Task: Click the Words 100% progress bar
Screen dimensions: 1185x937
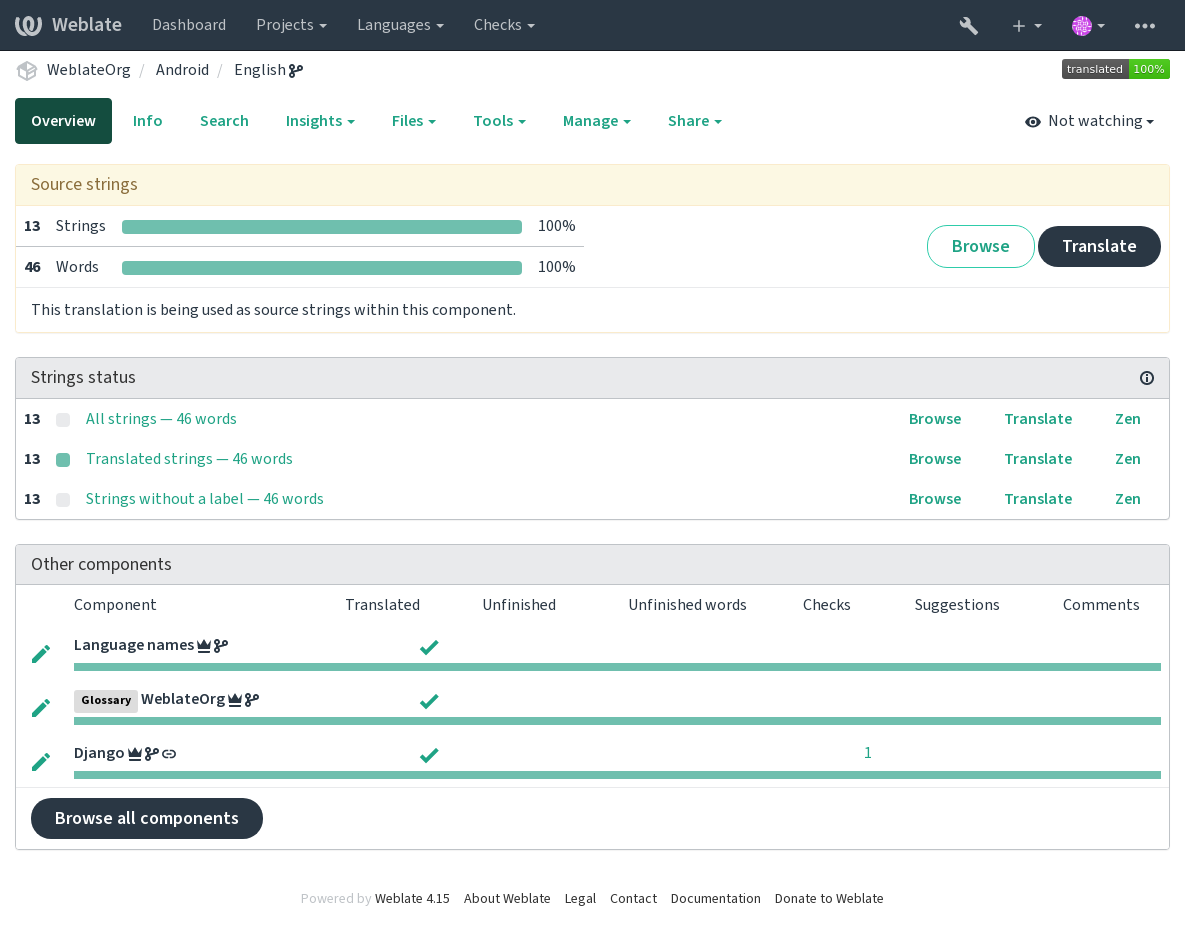Action: (x=322, y=267)
